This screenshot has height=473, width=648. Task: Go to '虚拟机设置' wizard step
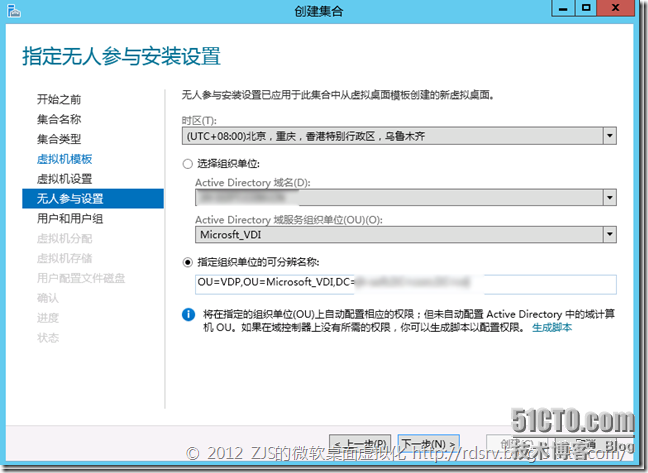pos(64,179)
